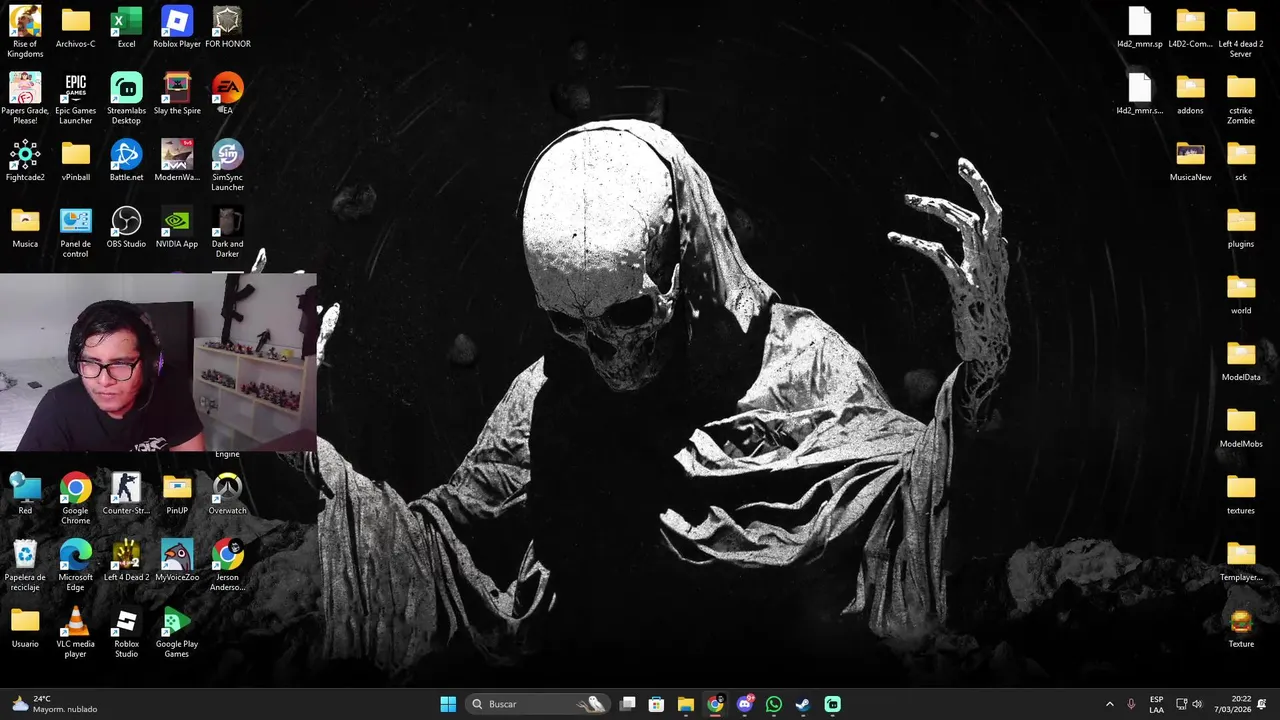Image resolution: width=1280 pixels, height=720 pixels.
Task: Open the plugins folder
Action: tap(1241, 227)
